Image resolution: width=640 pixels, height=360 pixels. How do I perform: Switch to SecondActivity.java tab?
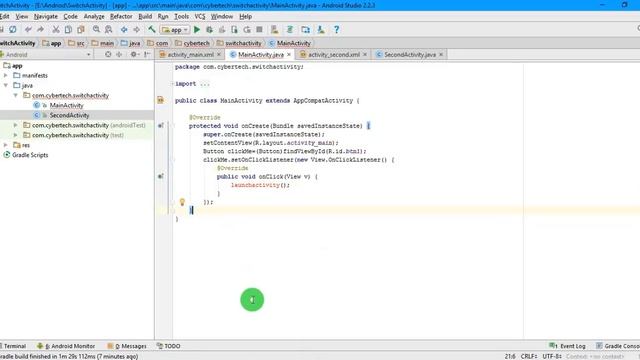tap(410, 54)
